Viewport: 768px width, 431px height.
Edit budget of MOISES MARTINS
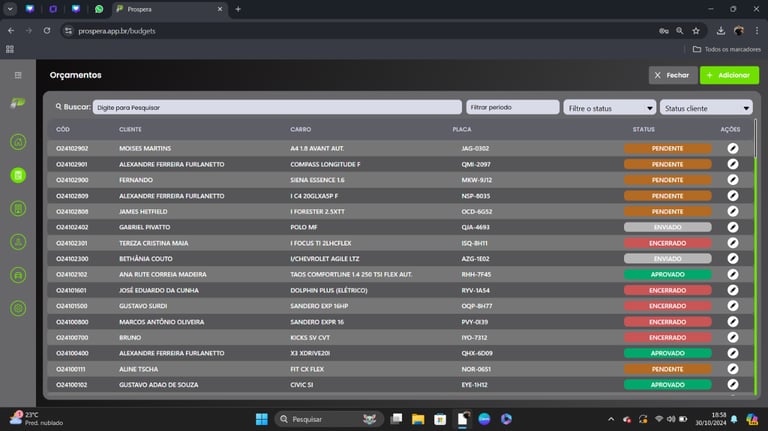pyautogui.click(x=733, y=148)
